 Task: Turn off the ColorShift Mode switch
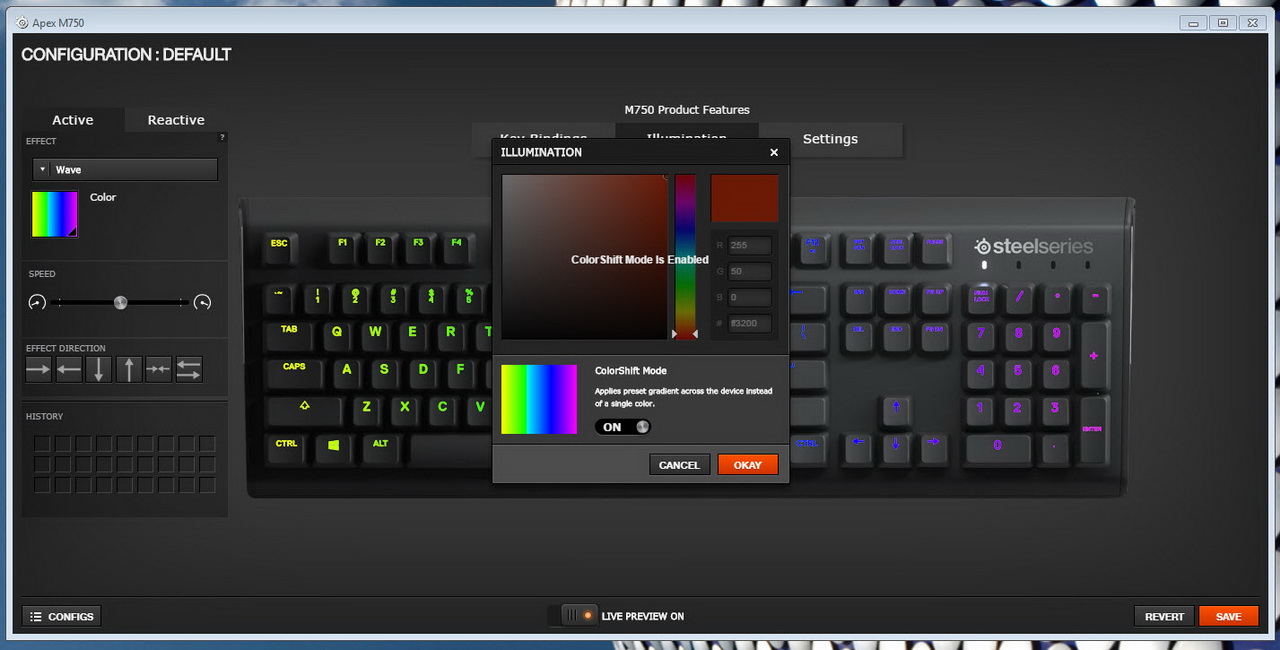(x=622, y=427)
